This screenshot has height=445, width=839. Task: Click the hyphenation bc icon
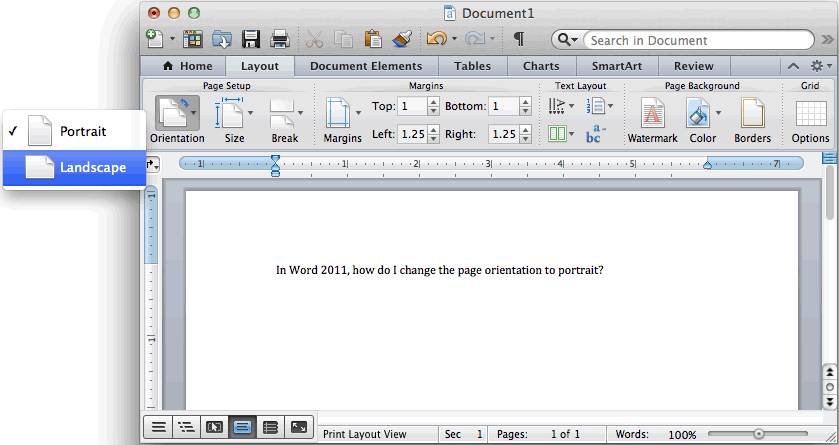(x=596, y=134)
